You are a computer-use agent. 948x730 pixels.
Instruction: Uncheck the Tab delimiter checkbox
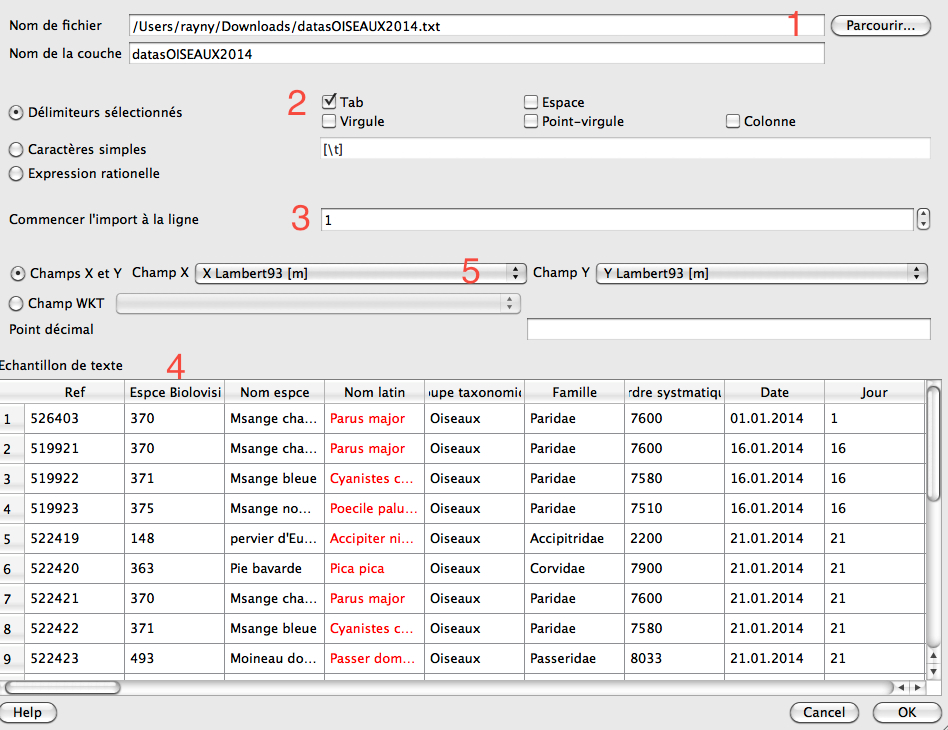pos(329,102)
